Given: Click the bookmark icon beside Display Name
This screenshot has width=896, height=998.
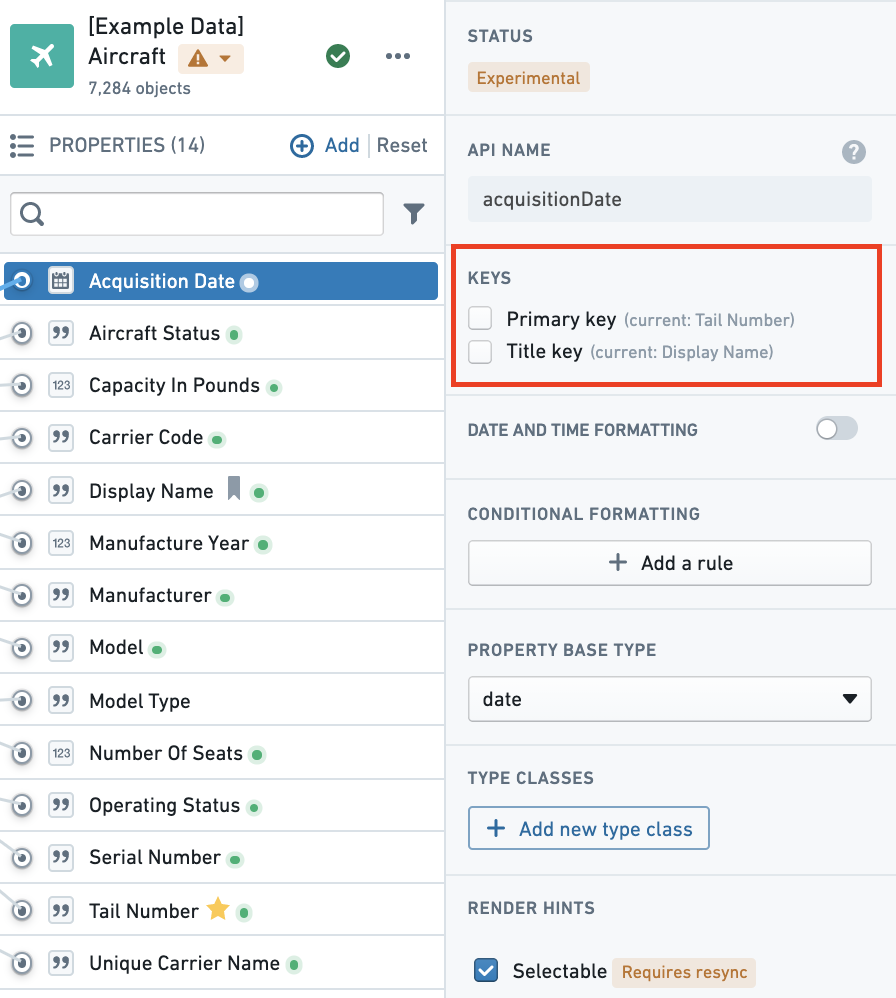Looking at the screenshot, I should pyautogui.click(x=234, y=489).
